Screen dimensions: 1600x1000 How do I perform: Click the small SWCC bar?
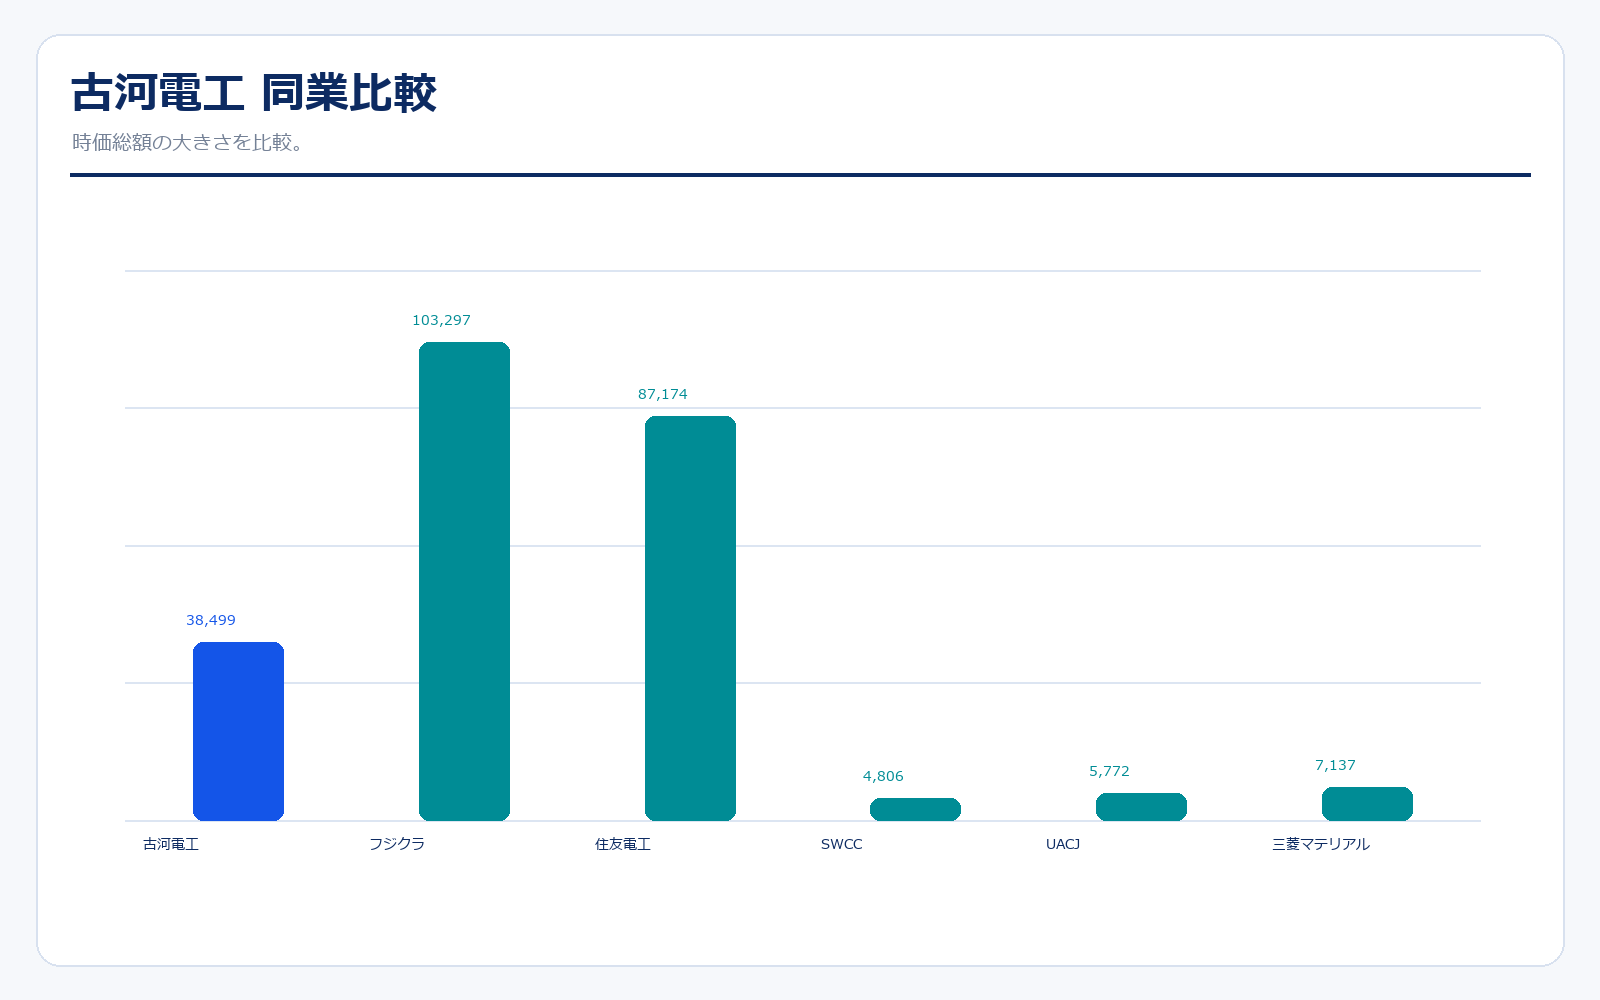coord(915,809)
